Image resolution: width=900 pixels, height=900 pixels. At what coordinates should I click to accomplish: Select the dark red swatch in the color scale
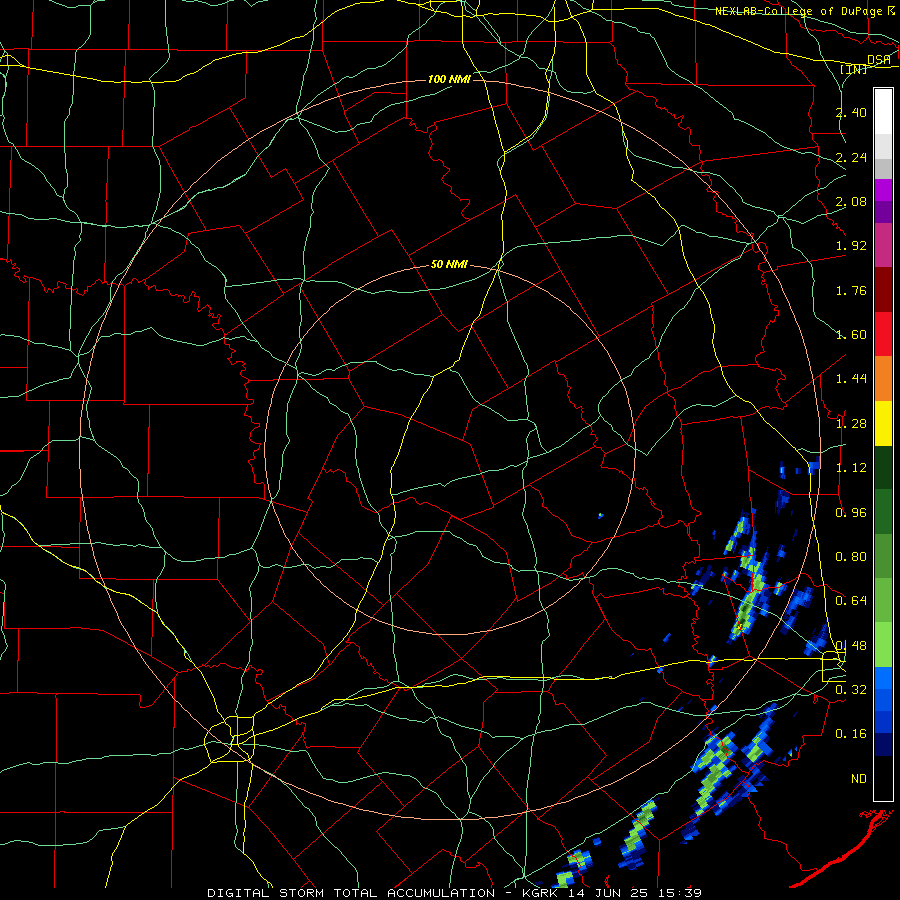point(883,290)
